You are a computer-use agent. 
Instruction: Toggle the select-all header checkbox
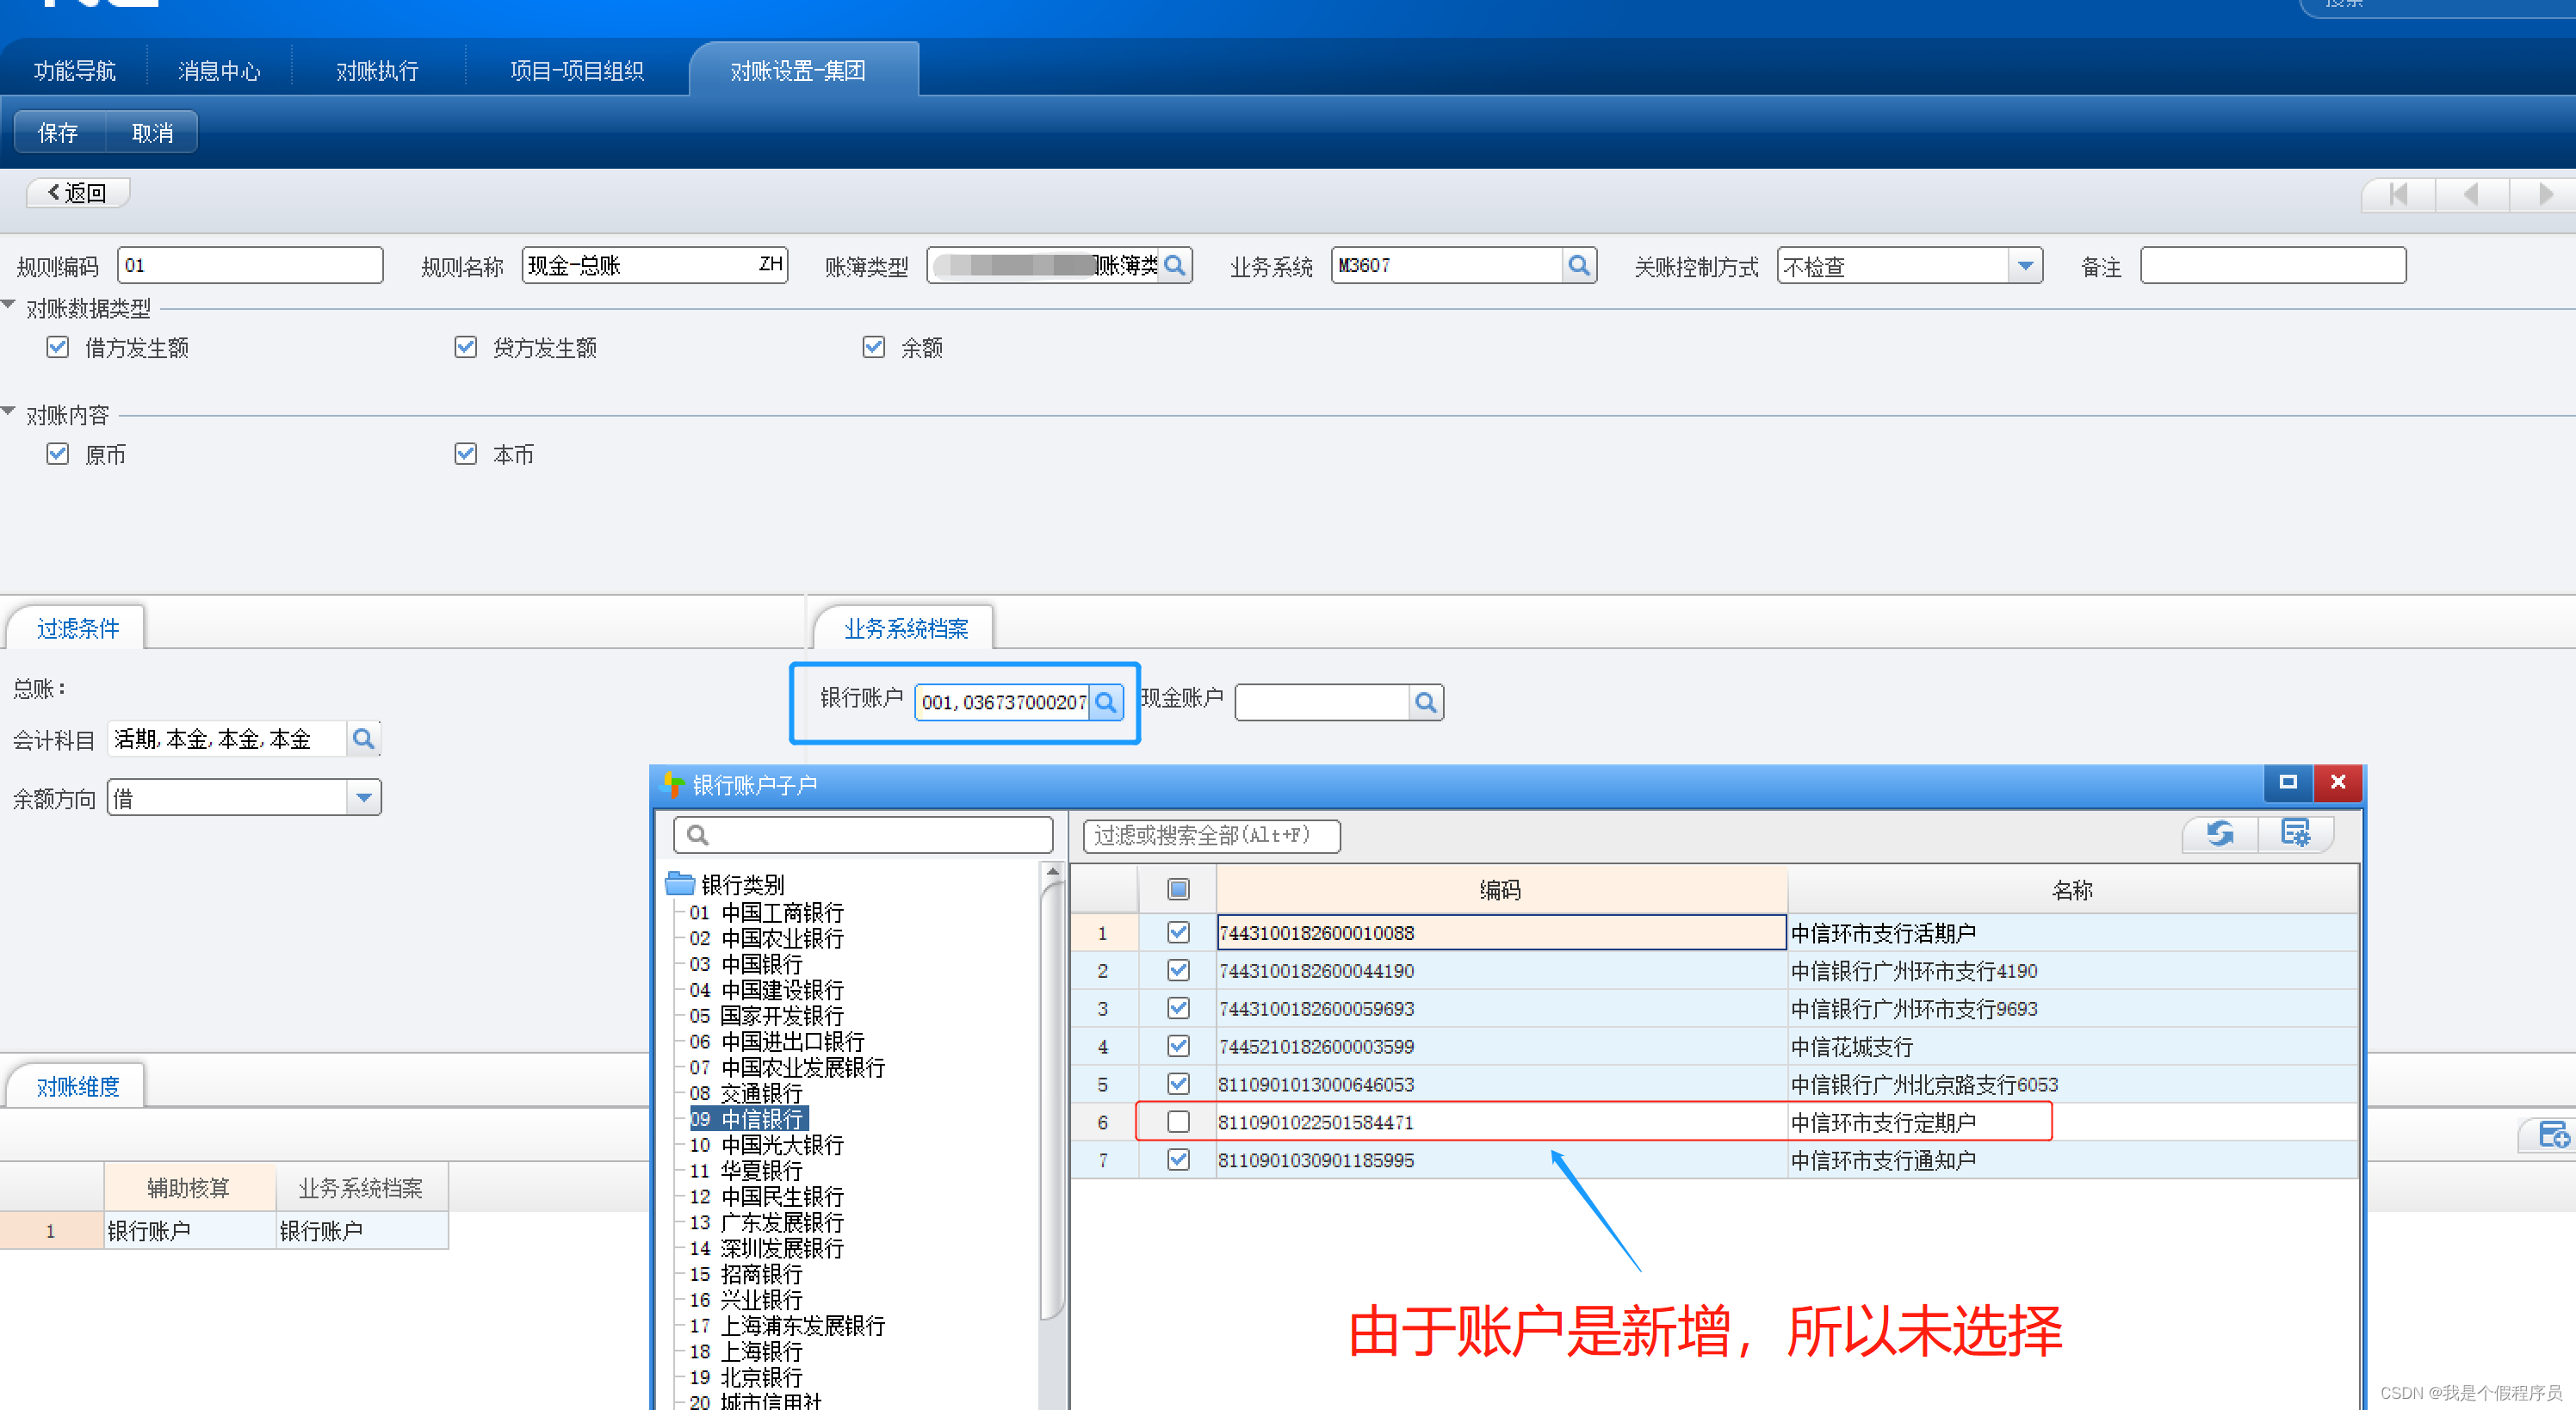tap(1179, 889)
